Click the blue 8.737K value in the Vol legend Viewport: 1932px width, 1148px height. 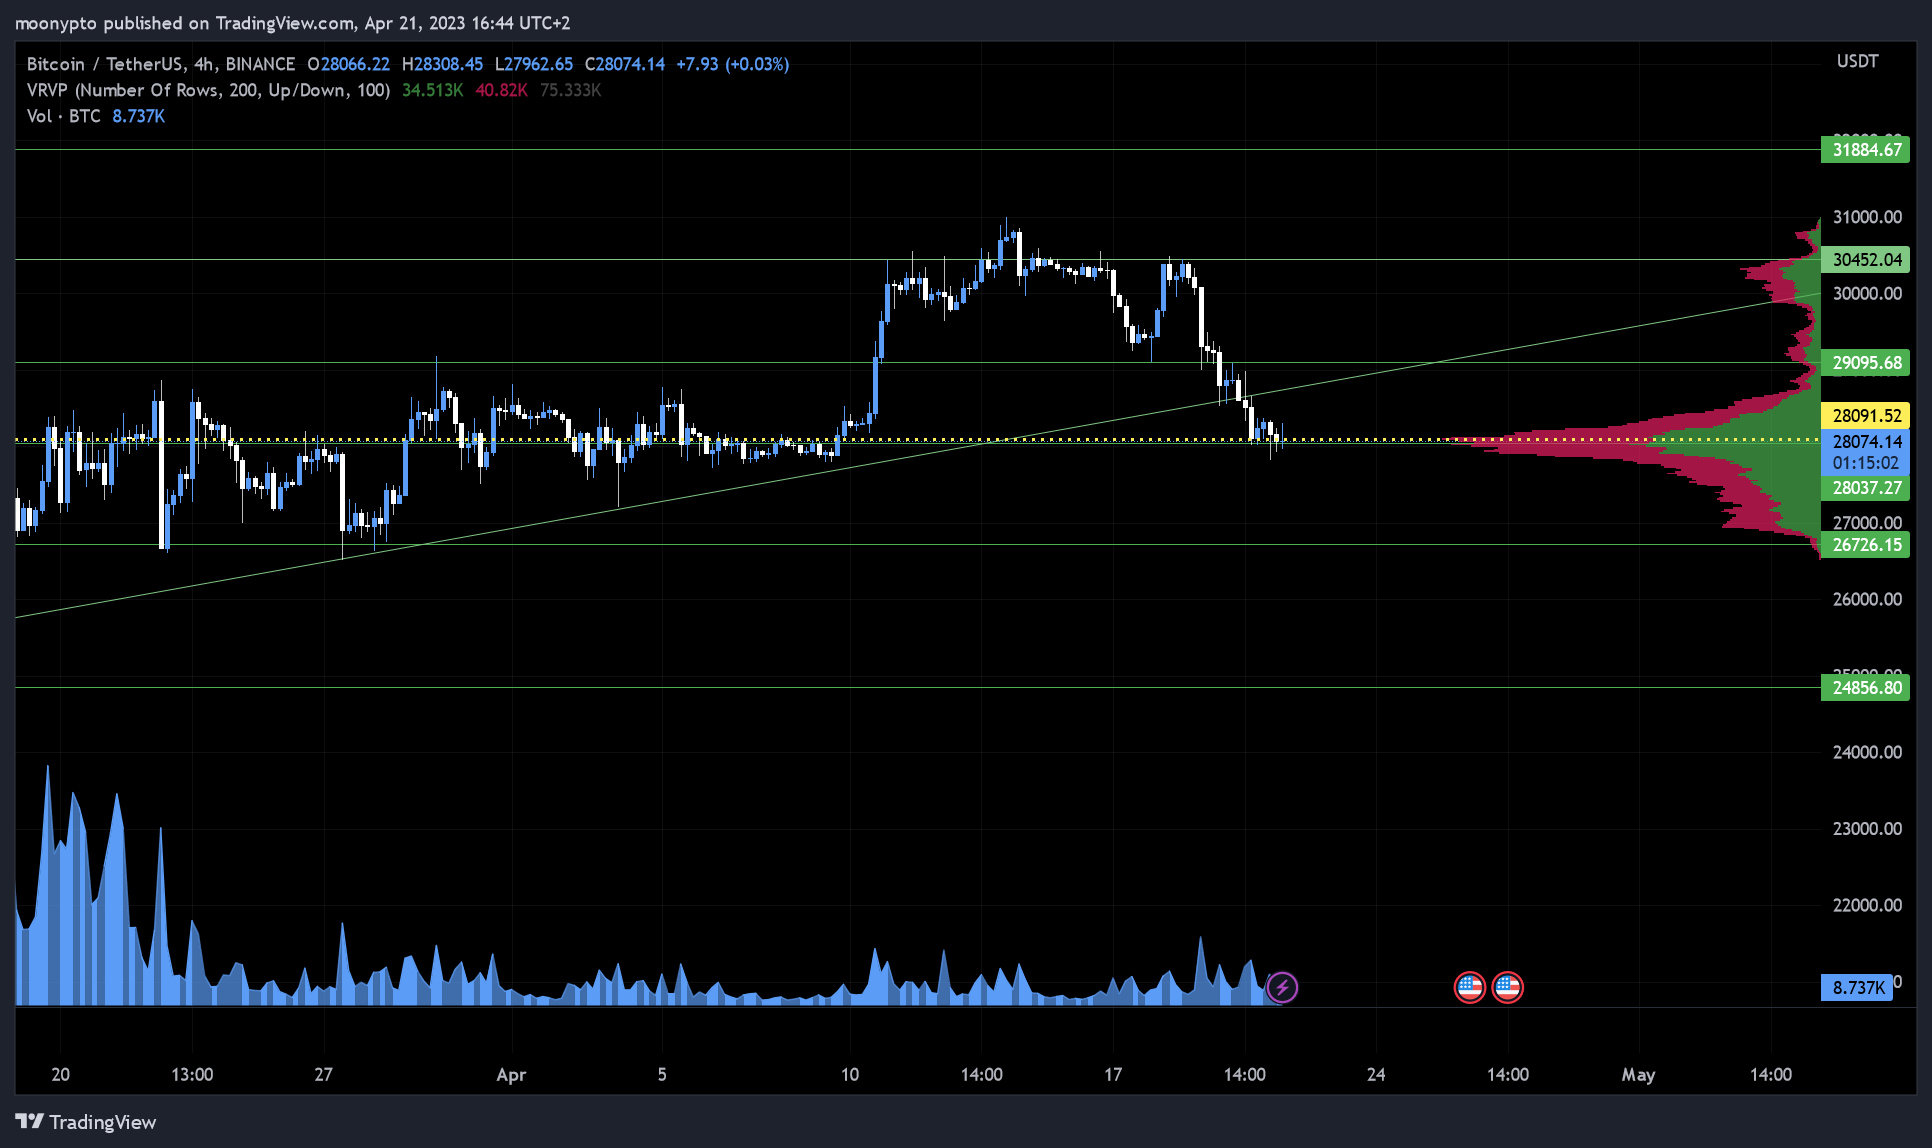[138, 116]
